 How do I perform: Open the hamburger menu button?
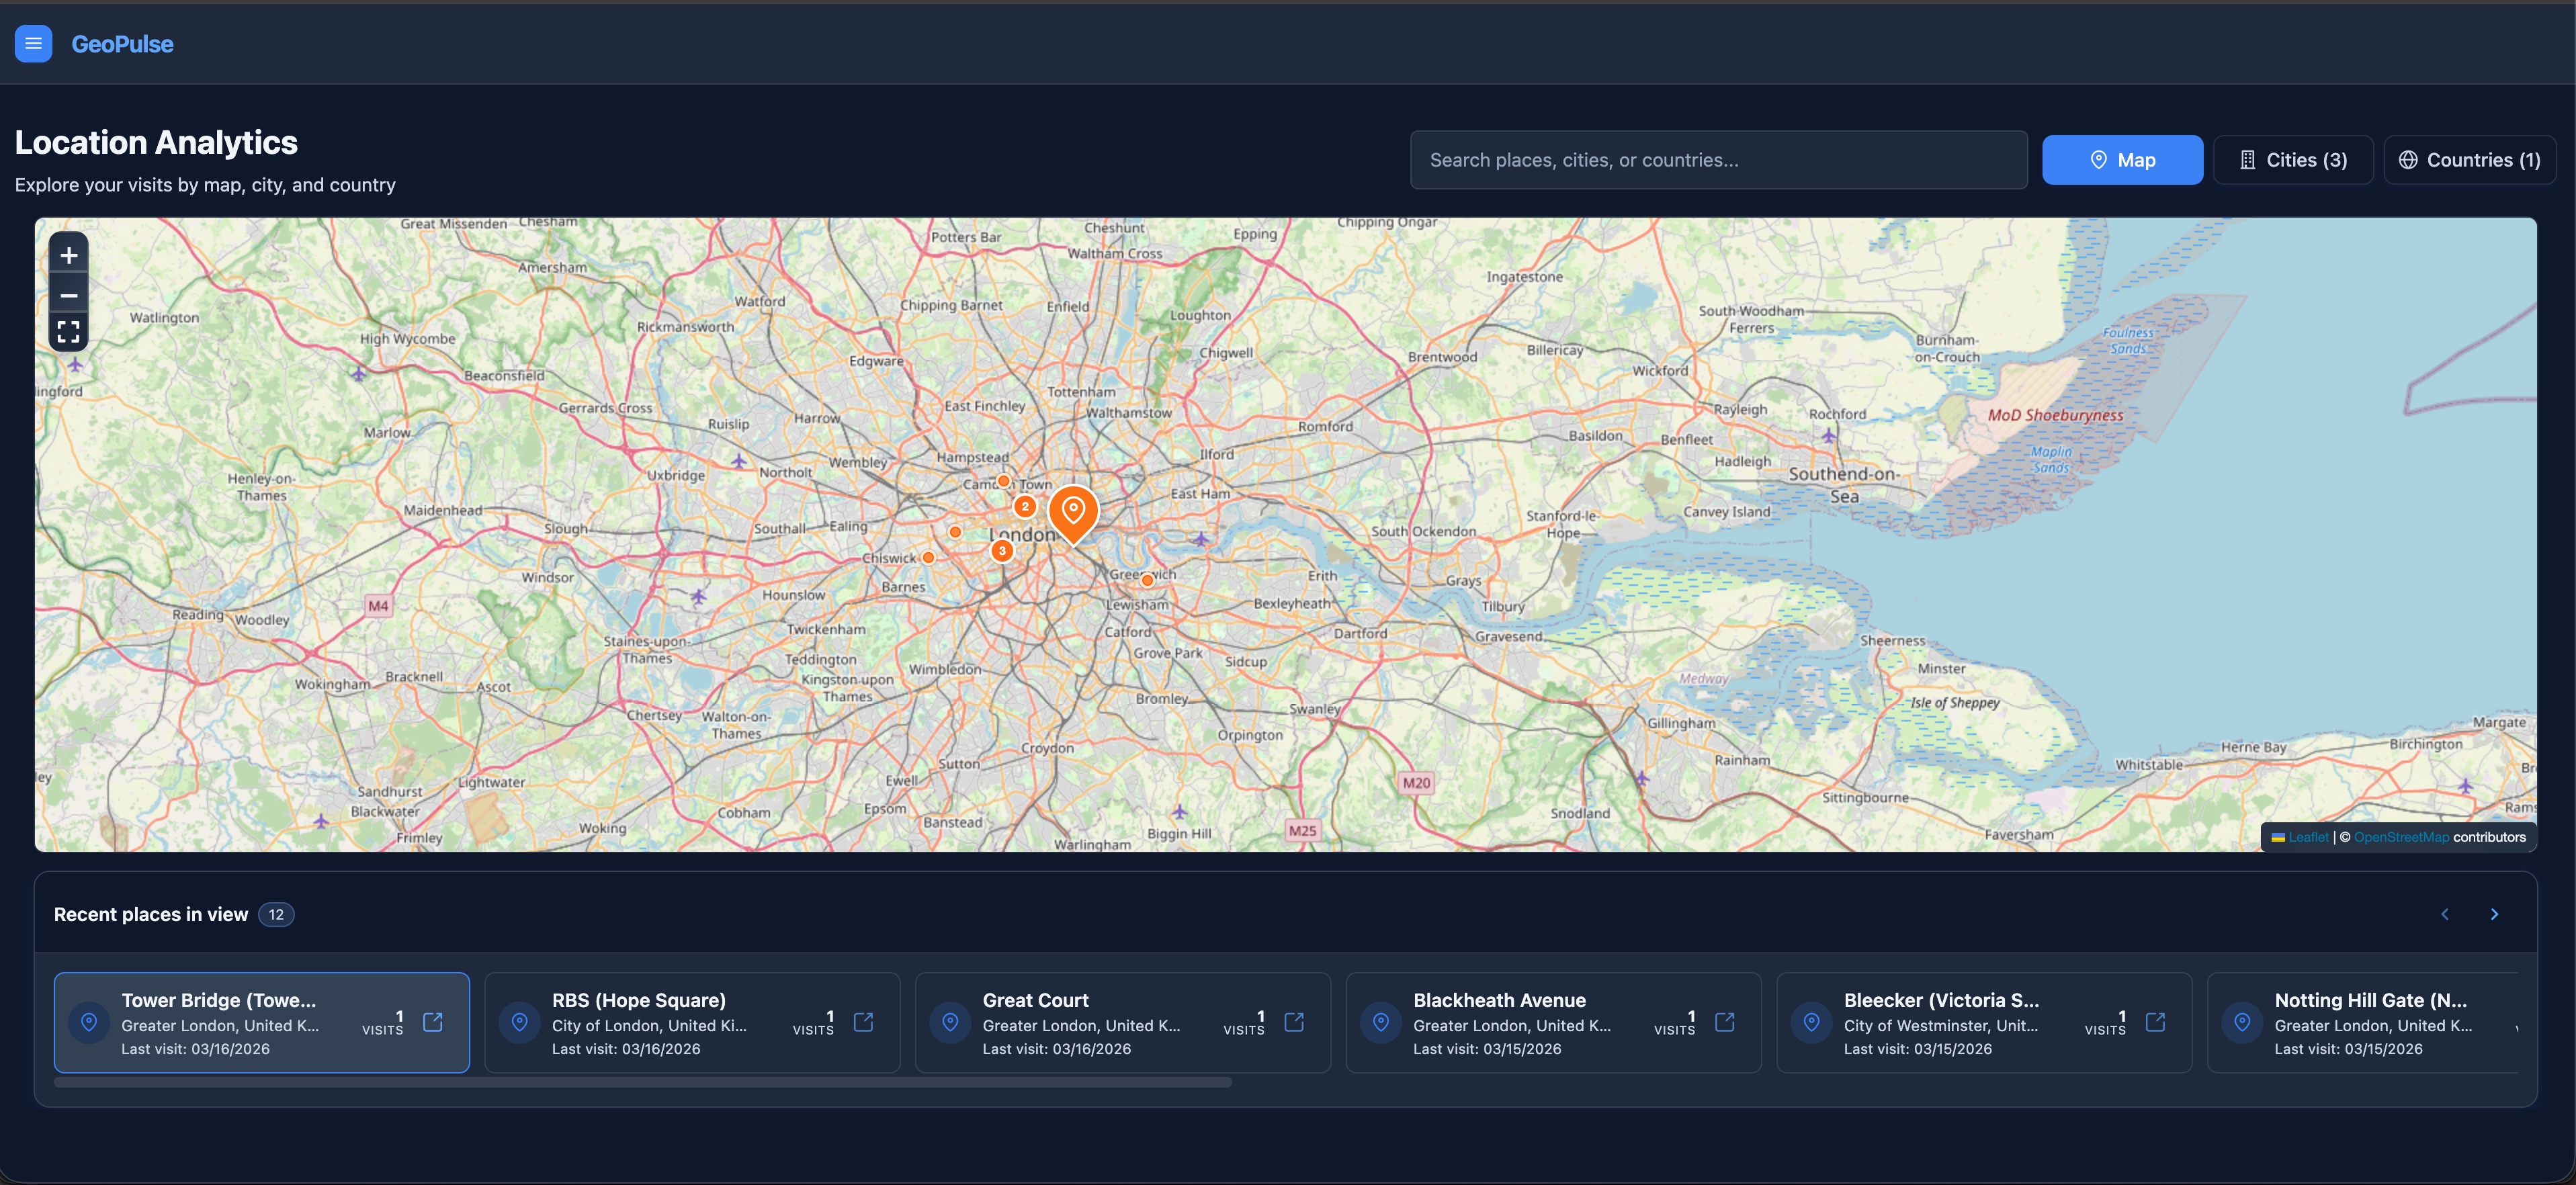tap(33, 43)
